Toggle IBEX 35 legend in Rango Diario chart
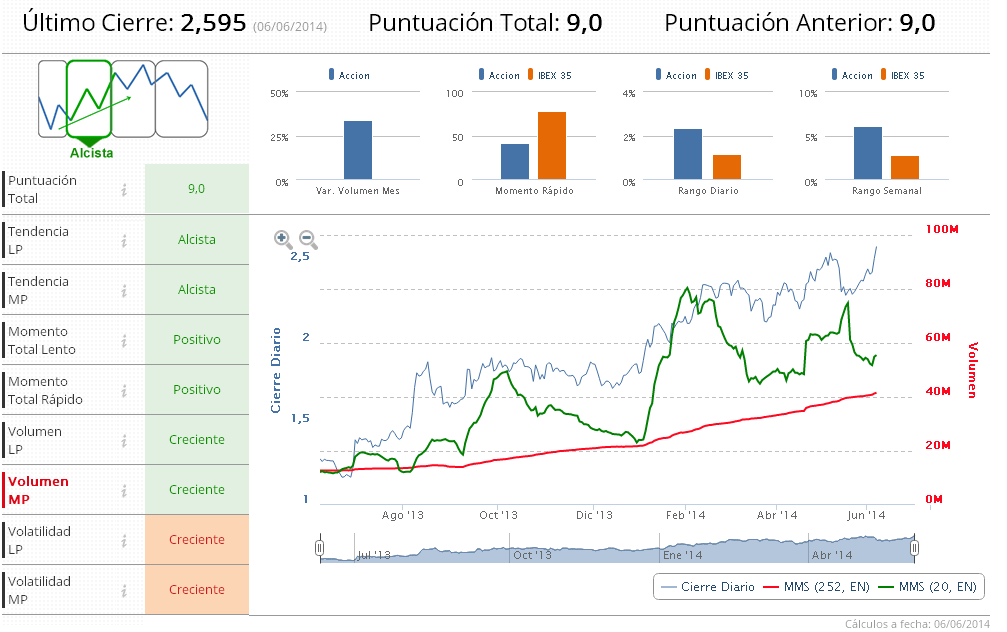1007x632 pixels. pos(727,75)
